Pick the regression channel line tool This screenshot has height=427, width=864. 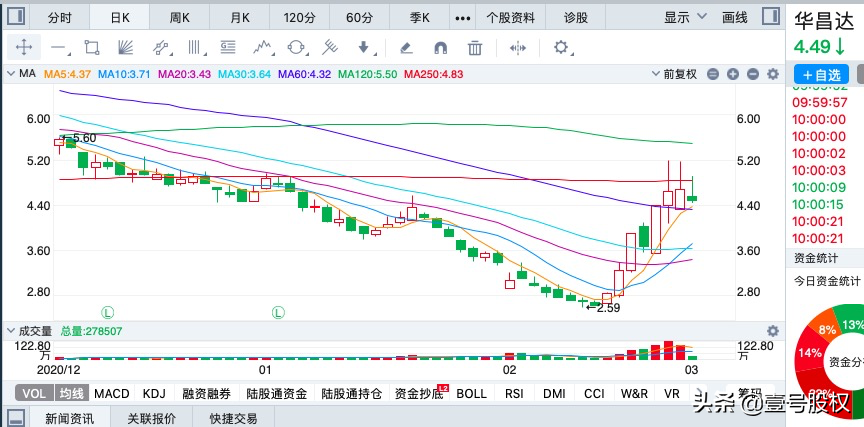(160, 47)
